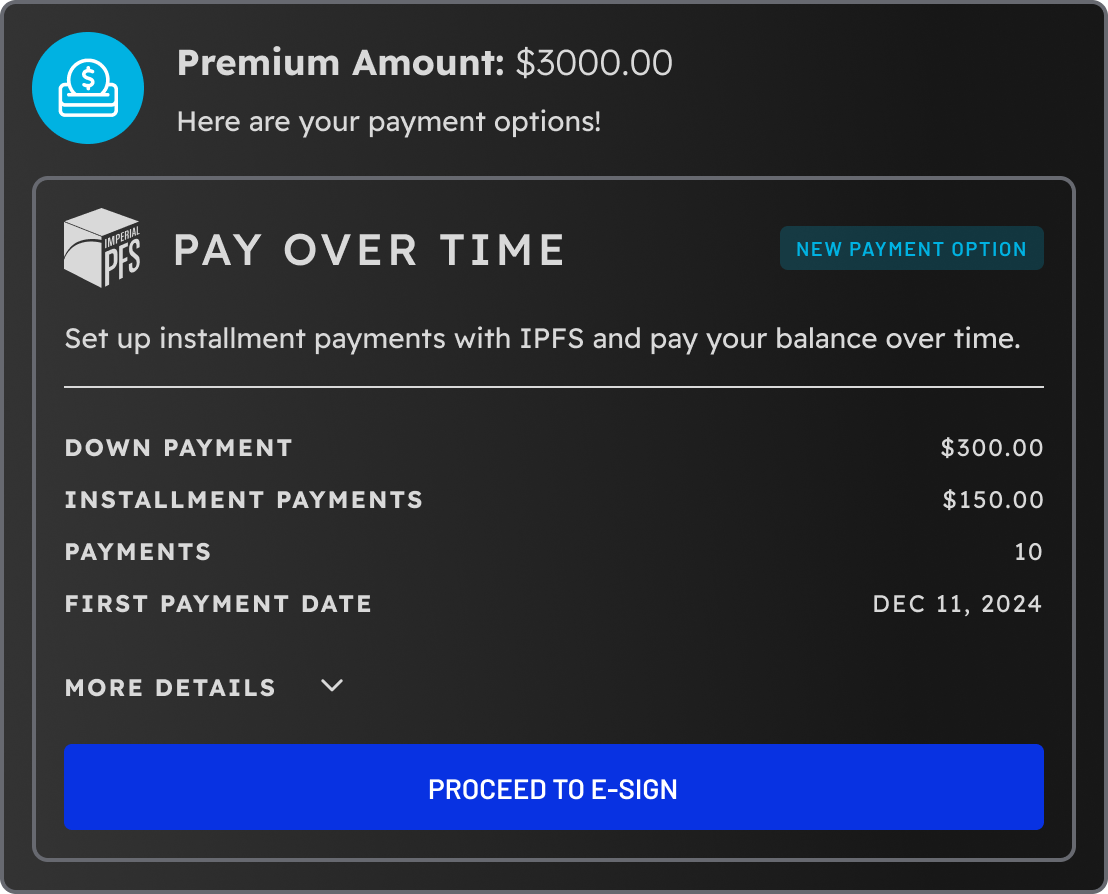Select the DOWN PAYMENT row
This screenshot has height=894, width=1108.
tap(178, 448)
